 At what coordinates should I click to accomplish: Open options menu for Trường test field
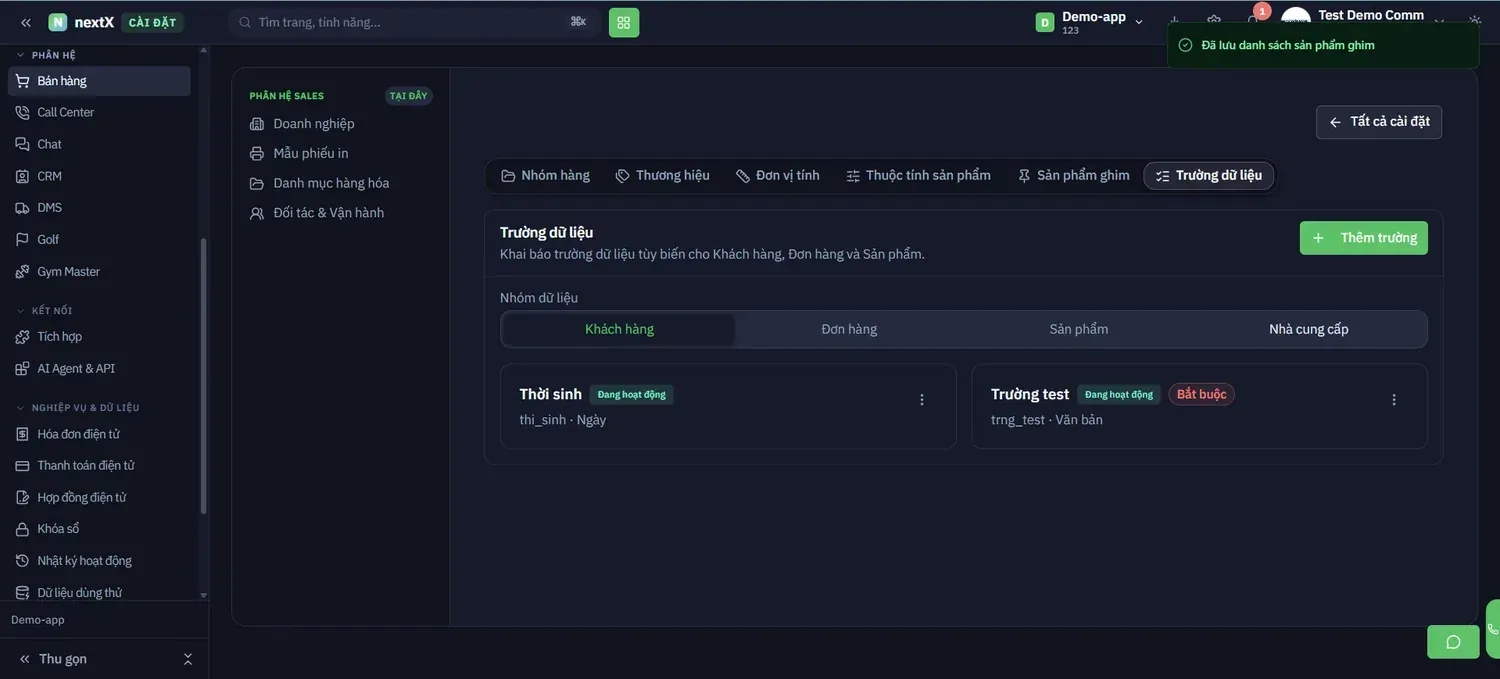point(1394,400)
